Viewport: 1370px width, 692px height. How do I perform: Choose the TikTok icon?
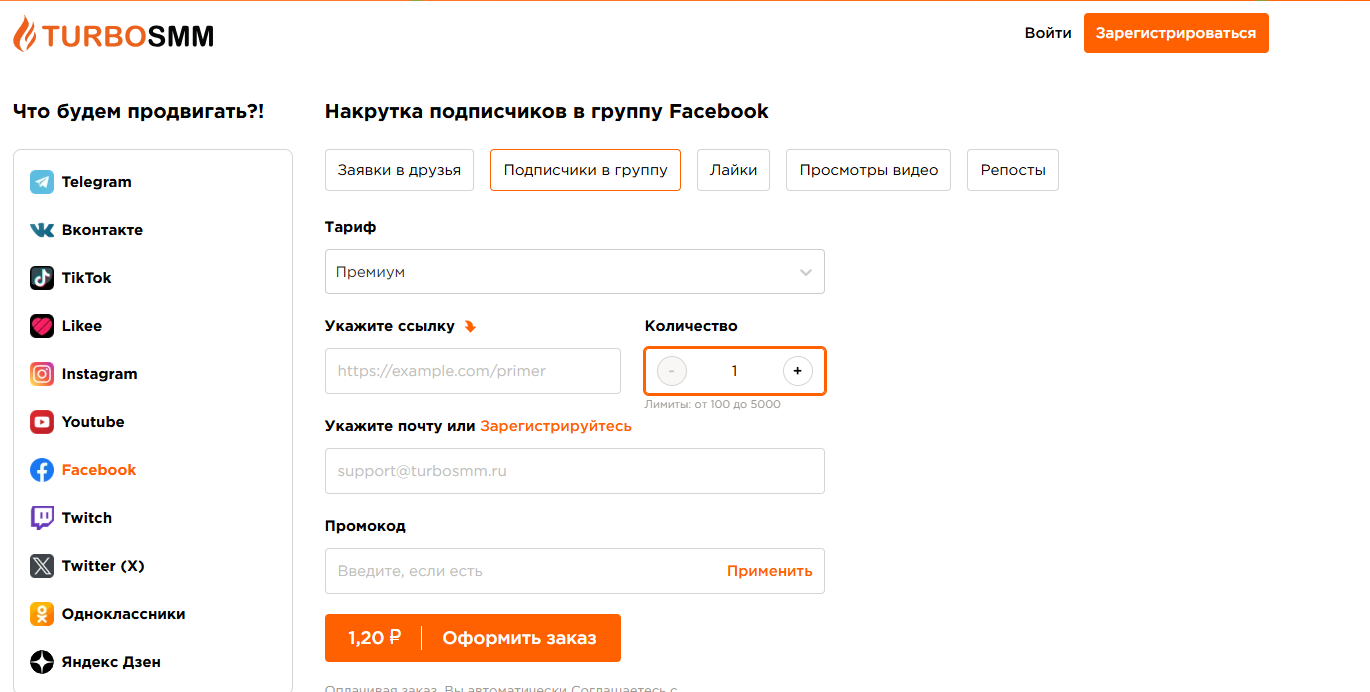[x=42, y=278]
